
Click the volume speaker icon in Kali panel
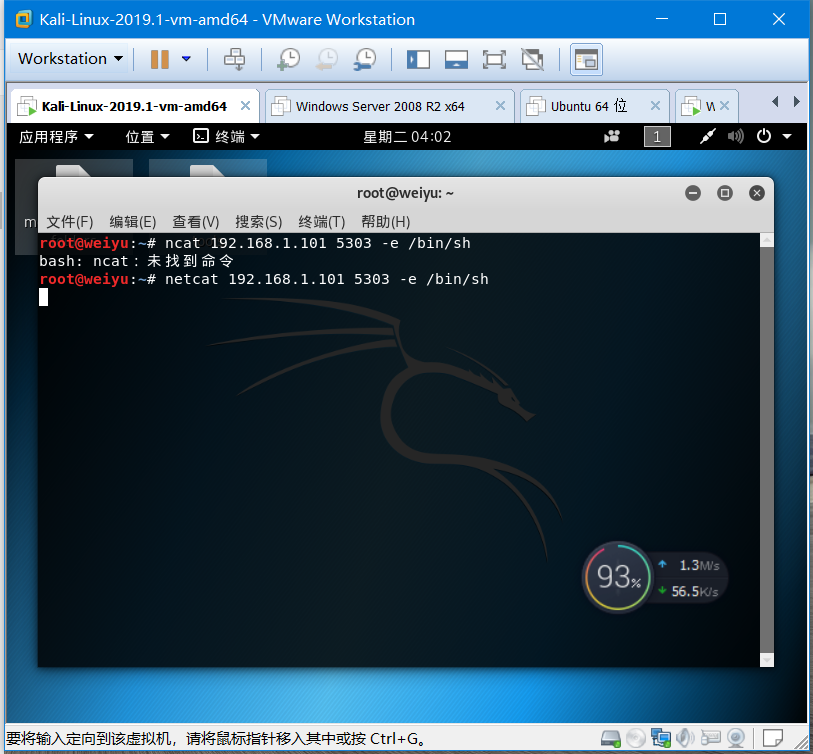click(x=735, y=136)
